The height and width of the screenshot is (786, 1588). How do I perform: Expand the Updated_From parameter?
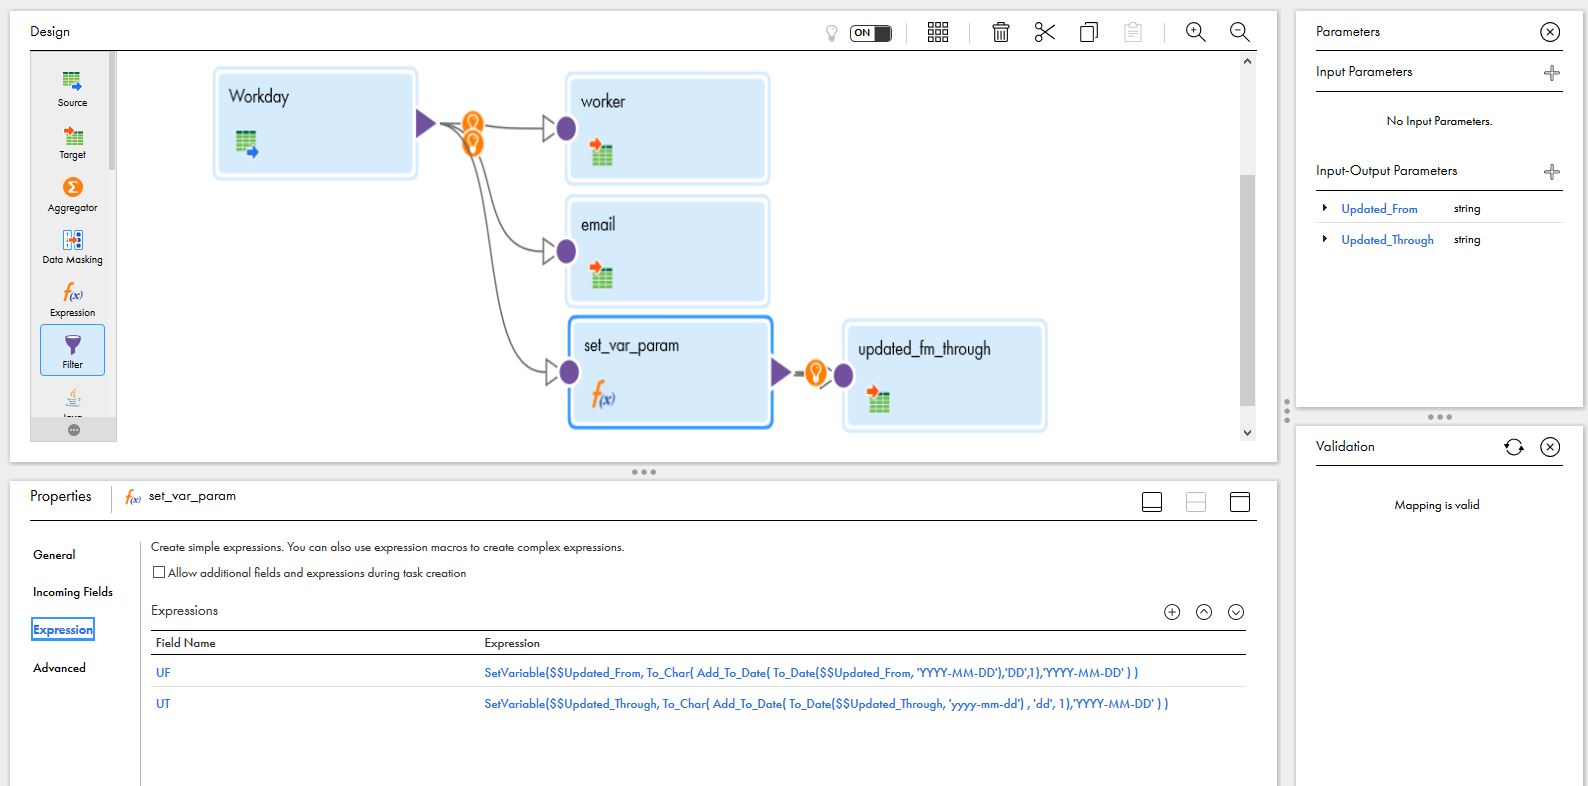(x=1325, y=208)
